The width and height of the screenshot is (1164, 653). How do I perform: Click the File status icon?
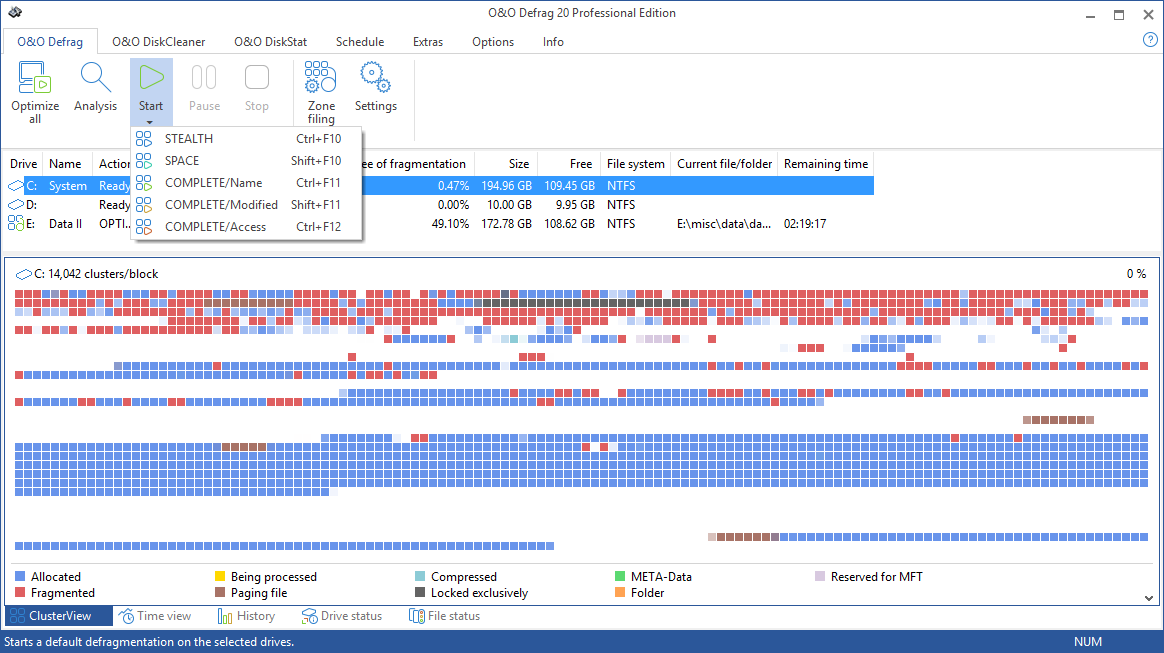pyautogui.click(x=417, y=616)
